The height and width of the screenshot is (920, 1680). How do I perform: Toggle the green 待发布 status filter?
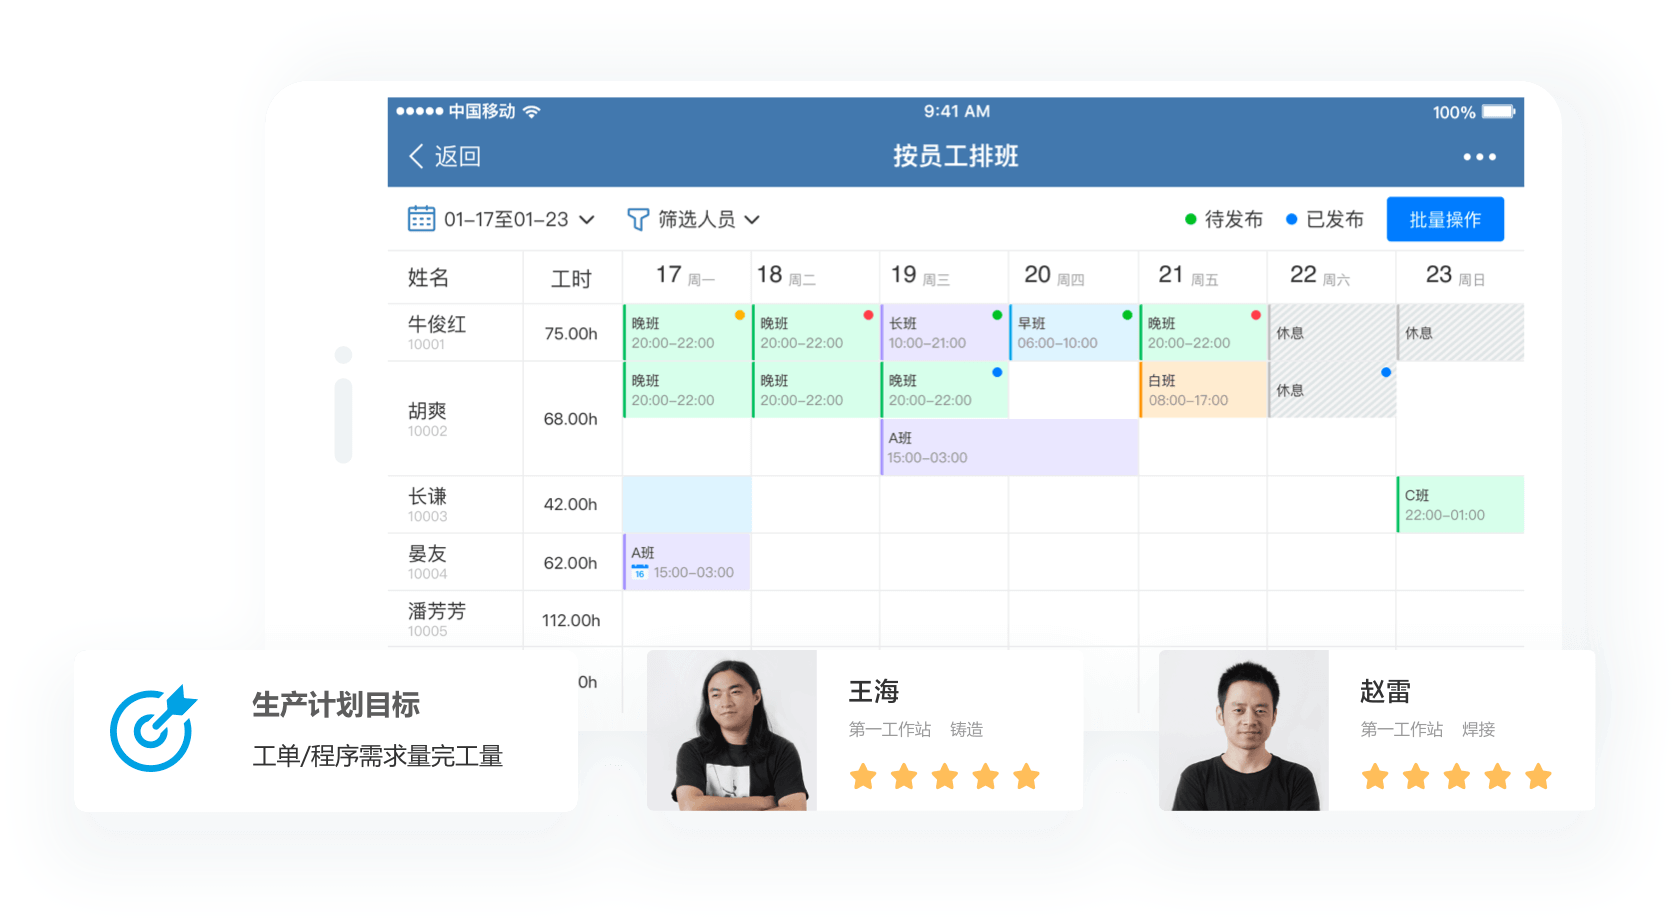pyautogui.click(x=1223, y=219)
